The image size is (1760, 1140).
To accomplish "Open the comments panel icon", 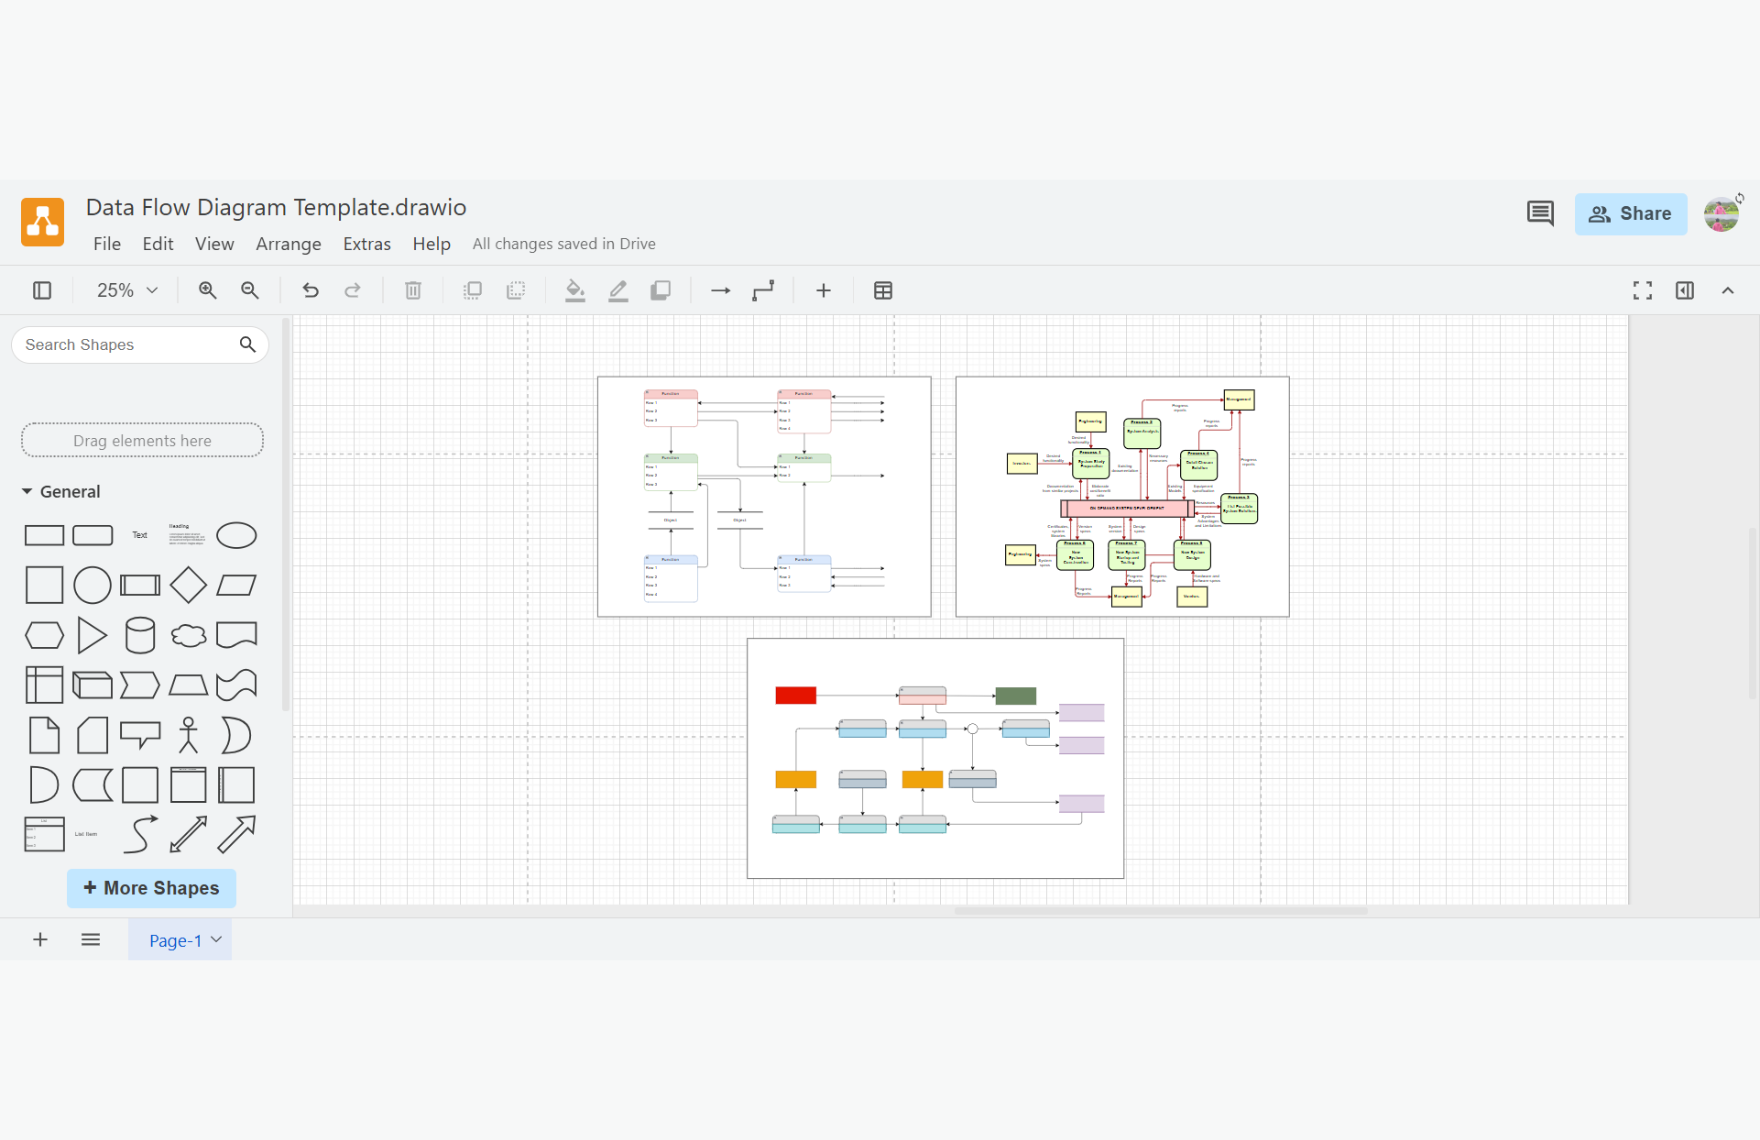I will pos(1540,213).
